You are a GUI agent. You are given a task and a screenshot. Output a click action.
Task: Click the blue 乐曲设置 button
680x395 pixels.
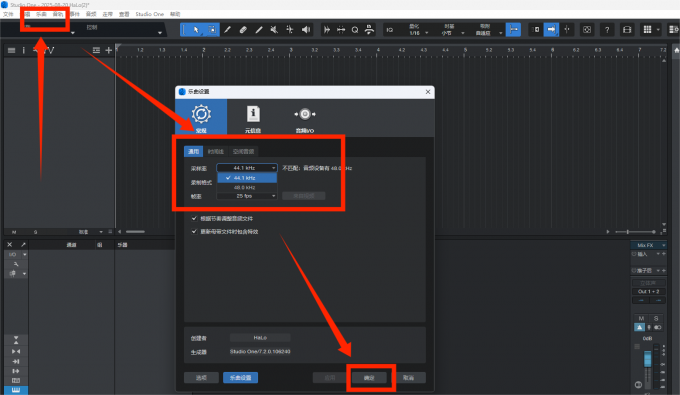click(241, 378)
